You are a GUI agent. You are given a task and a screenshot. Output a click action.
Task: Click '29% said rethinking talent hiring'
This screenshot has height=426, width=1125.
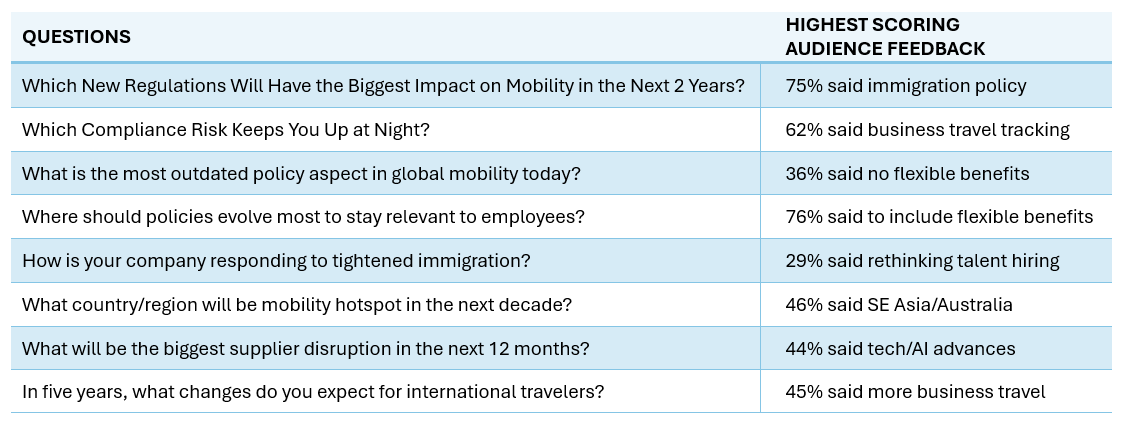(923, 261)
